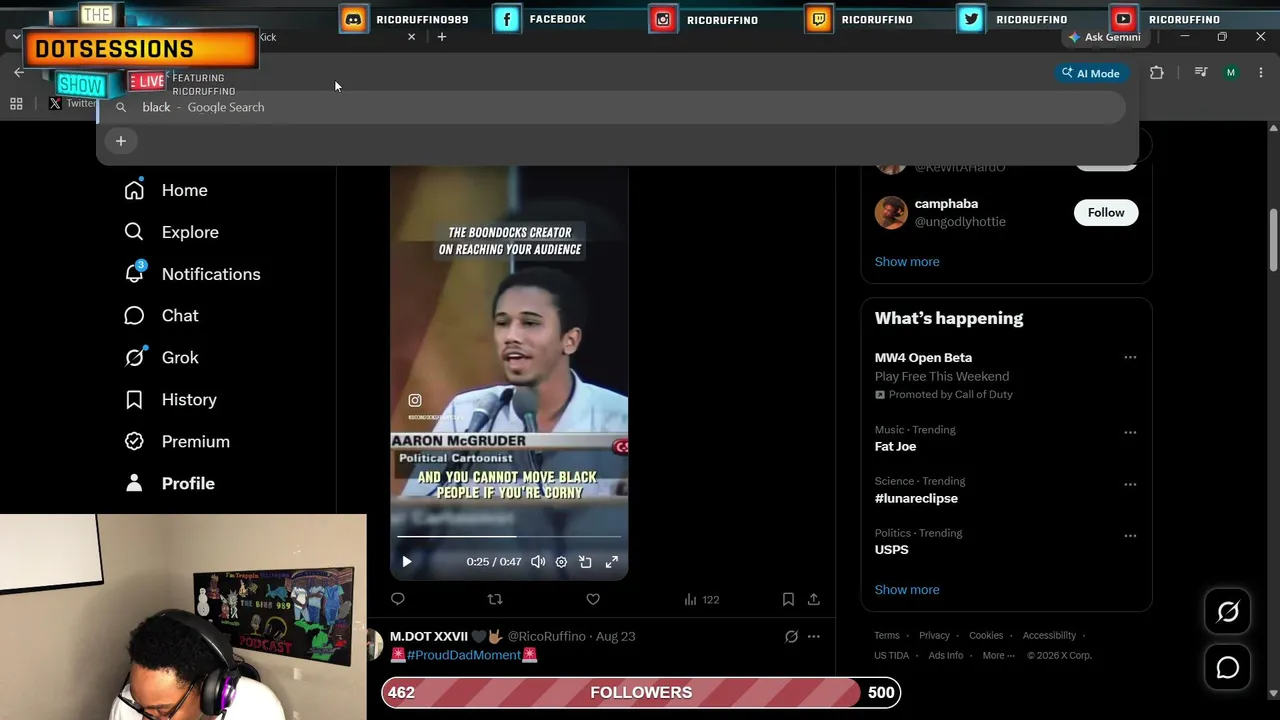Open more options for USPS trend
The image size is (1280, 720).
click(x=1130, y=536)
